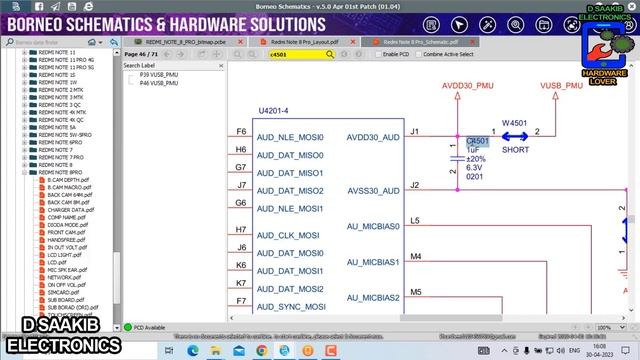Click the zoom in magnifier toolbar icon

(x=237, y=54)
